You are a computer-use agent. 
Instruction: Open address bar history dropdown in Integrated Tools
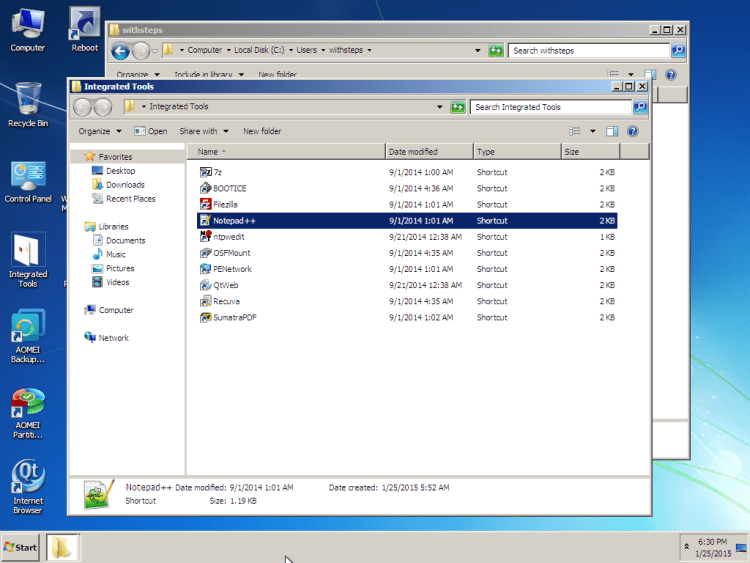pos(440,107)
